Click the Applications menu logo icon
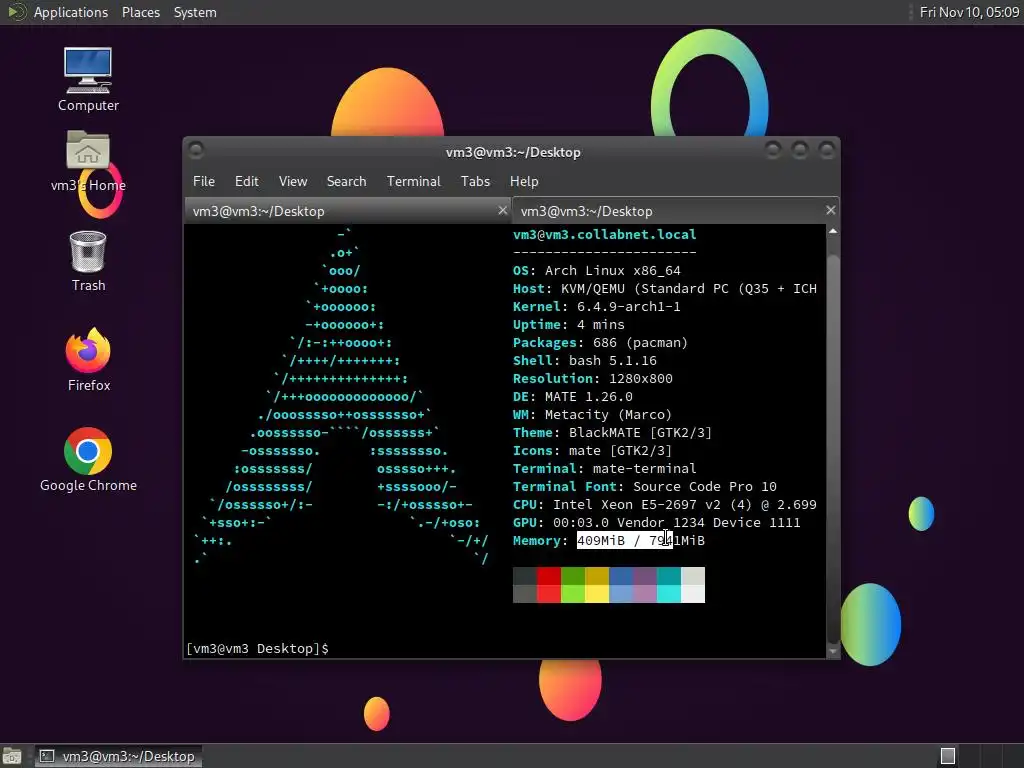1024x768 pixels. click(x=16, y=12)
